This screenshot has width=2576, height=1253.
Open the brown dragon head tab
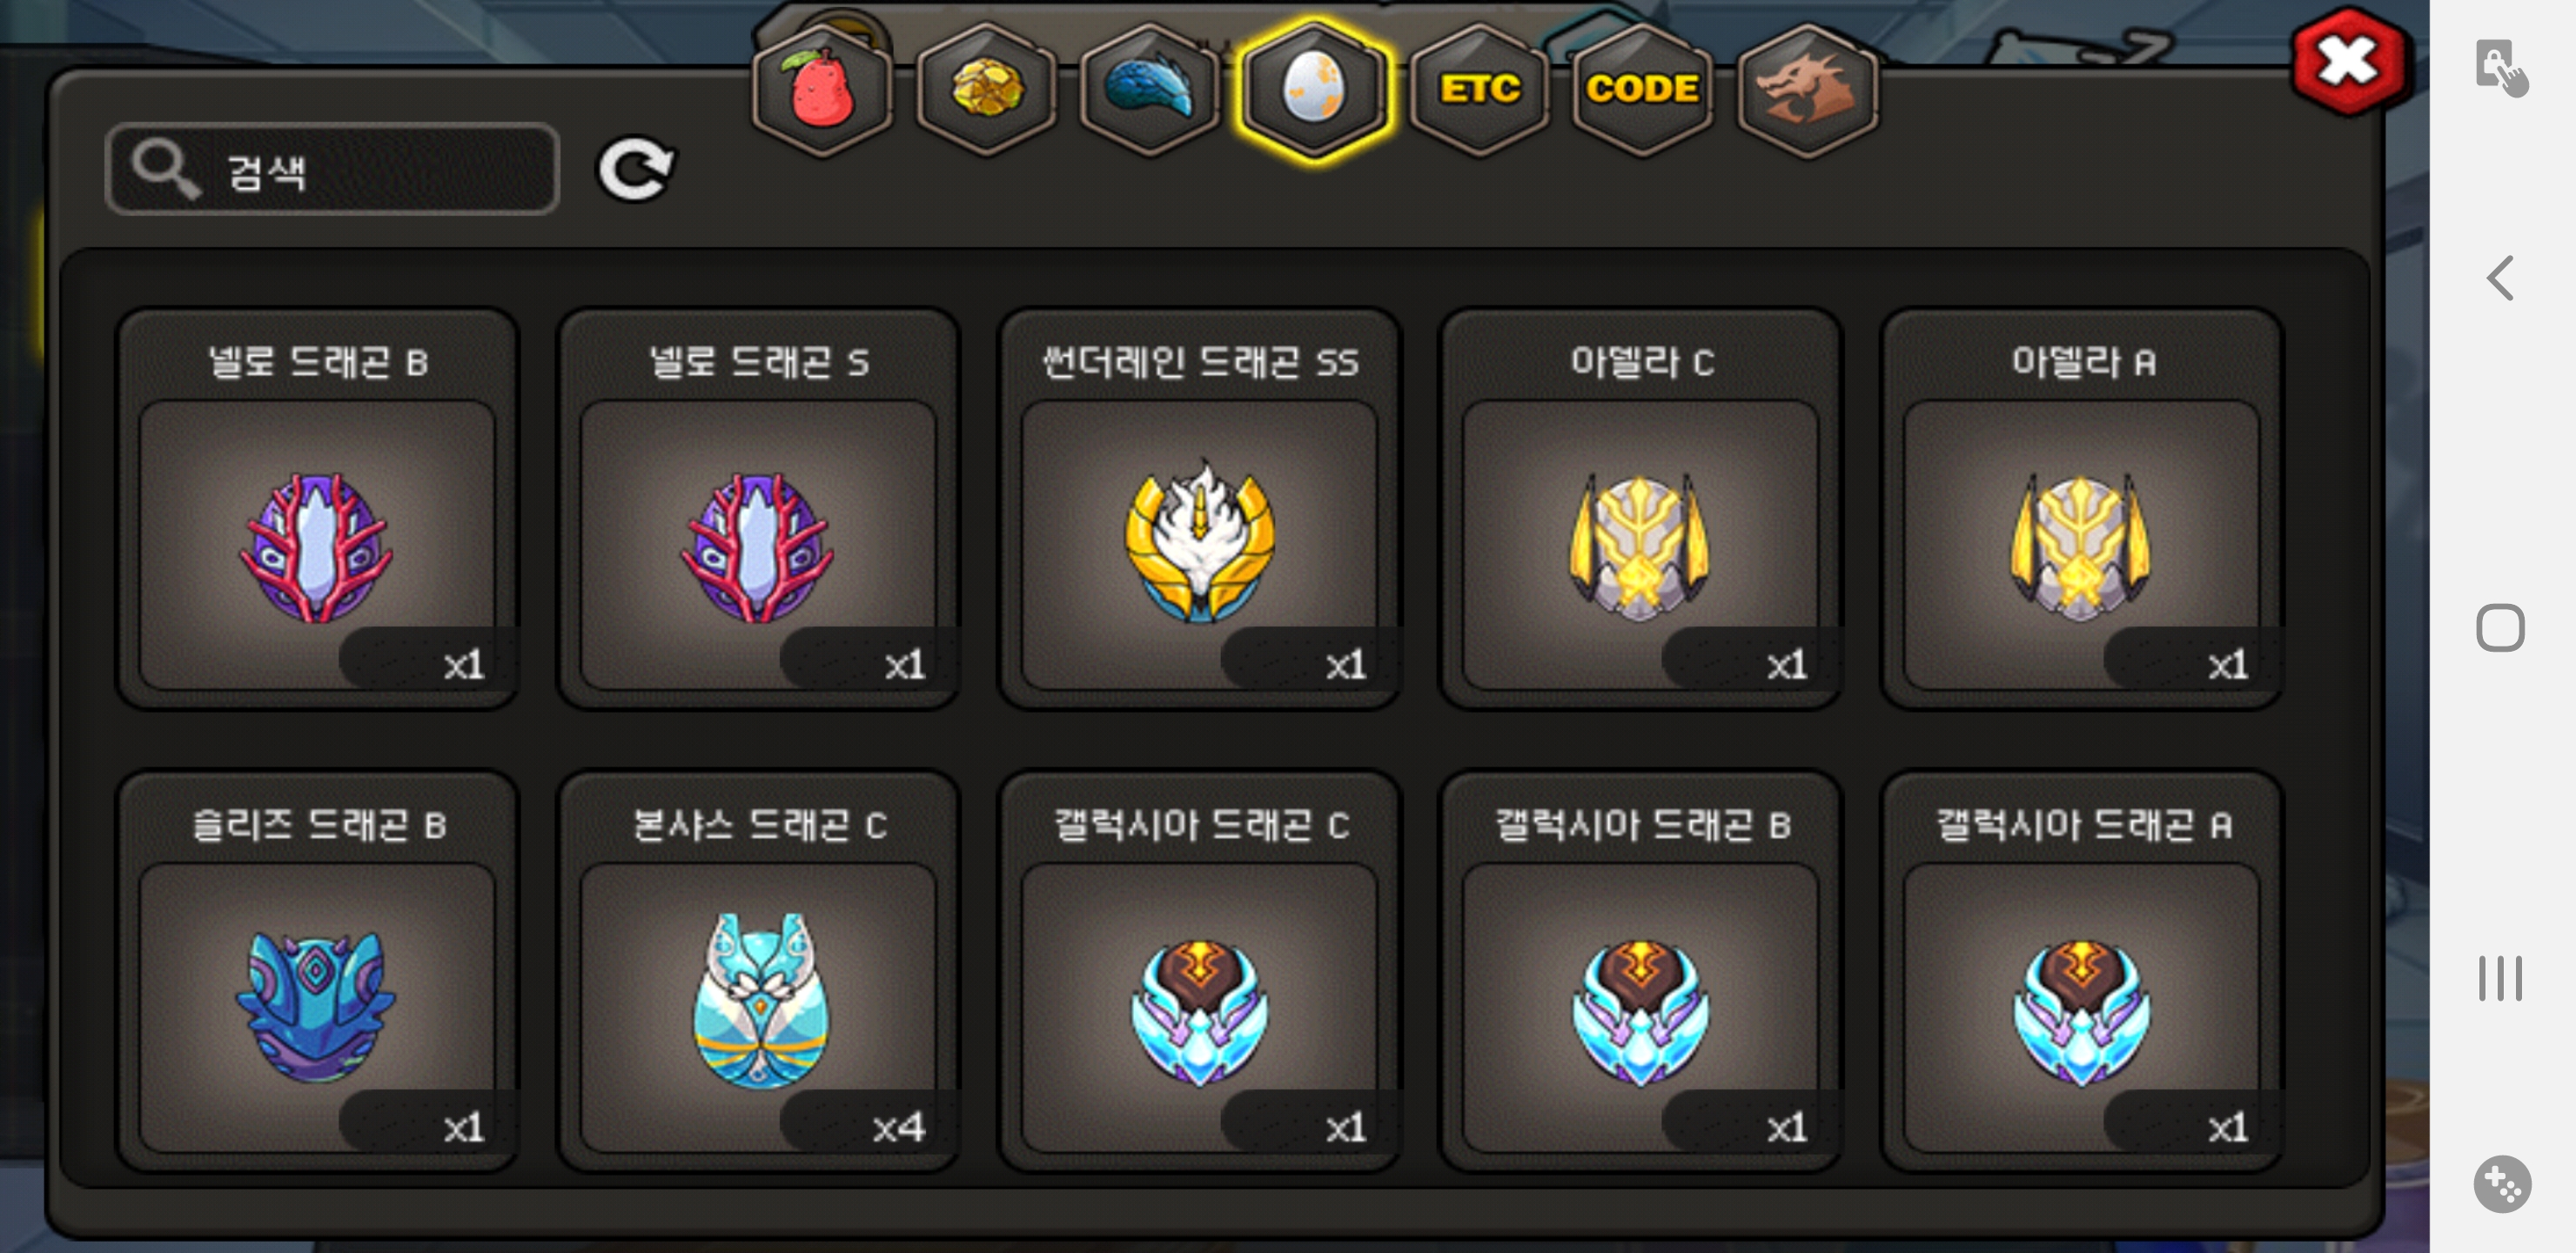coord(1807,90)
